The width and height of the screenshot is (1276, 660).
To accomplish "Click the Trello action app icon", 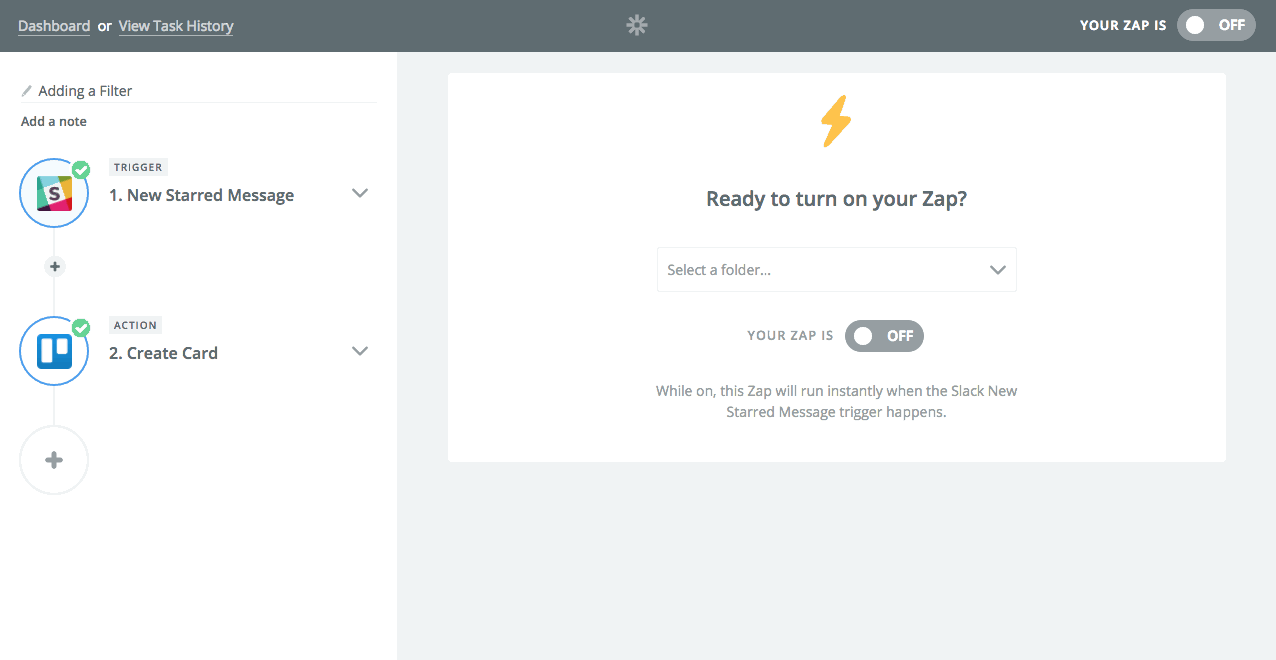I will (x=54, y=351).
